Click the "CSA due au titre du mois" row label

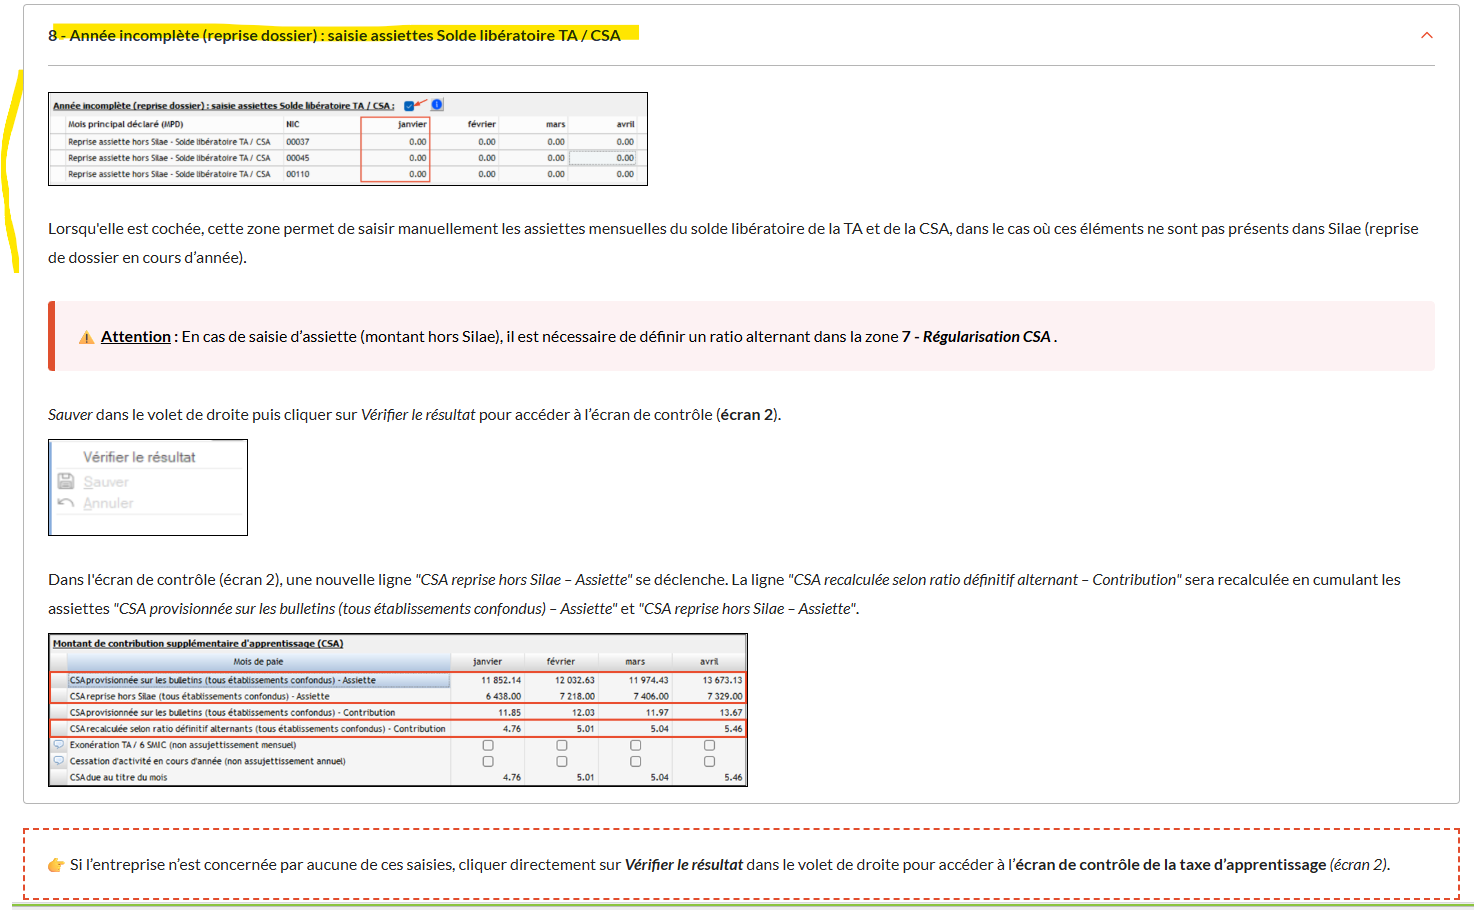118,777
